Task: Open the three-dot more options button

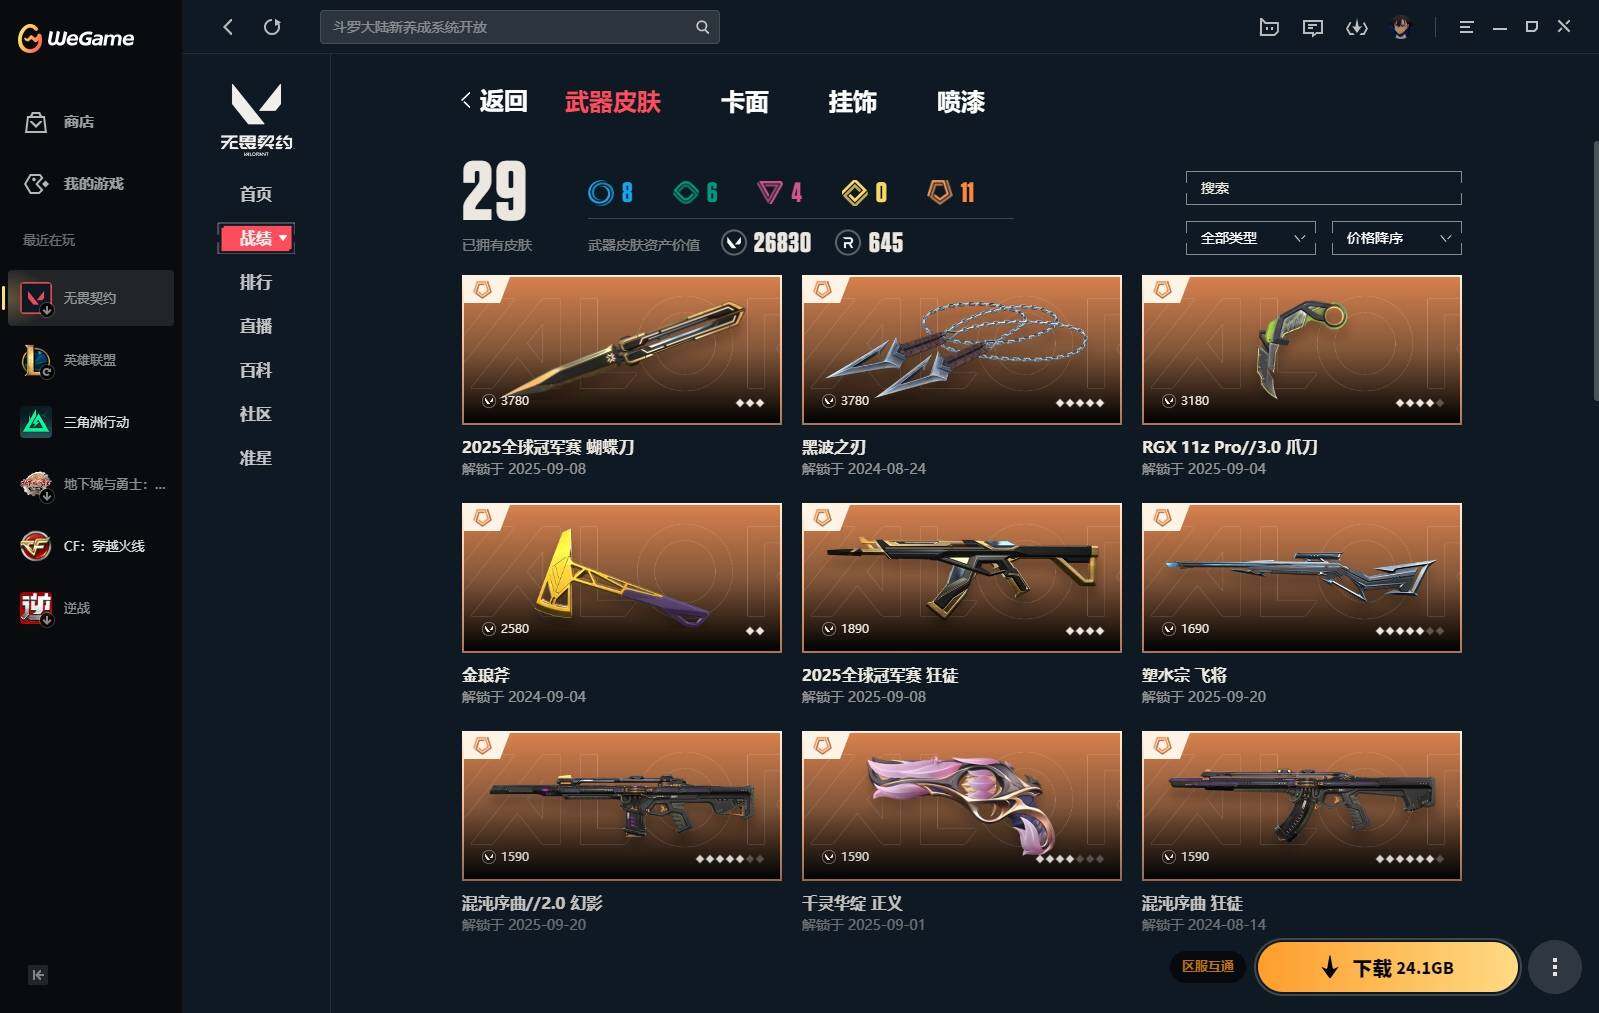Action: (x=1554, y=967)
